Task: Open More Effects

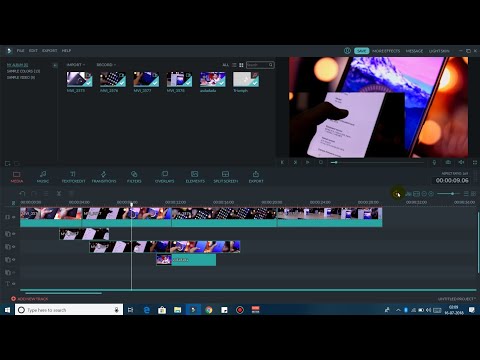Action: click(x=386, y=51)
